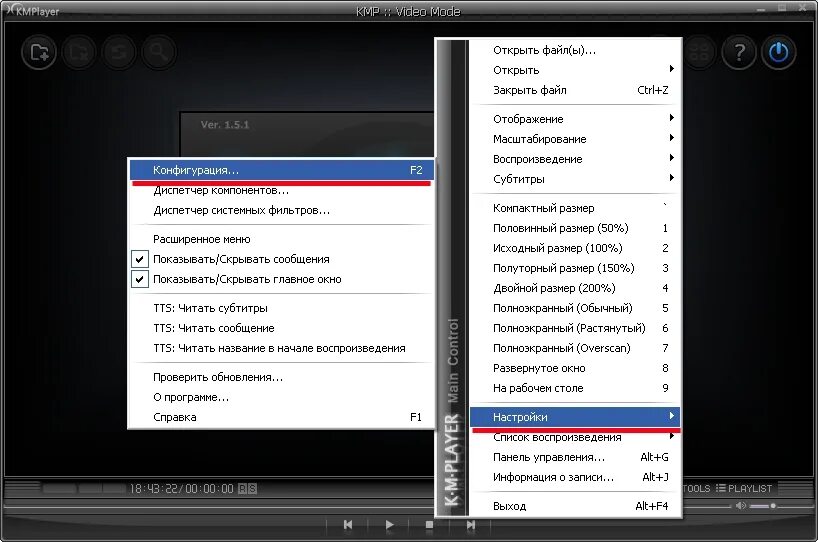Expand the Масштабирование submenu
The height and width of the screenshot is (542, 818).
coord(575,139)
